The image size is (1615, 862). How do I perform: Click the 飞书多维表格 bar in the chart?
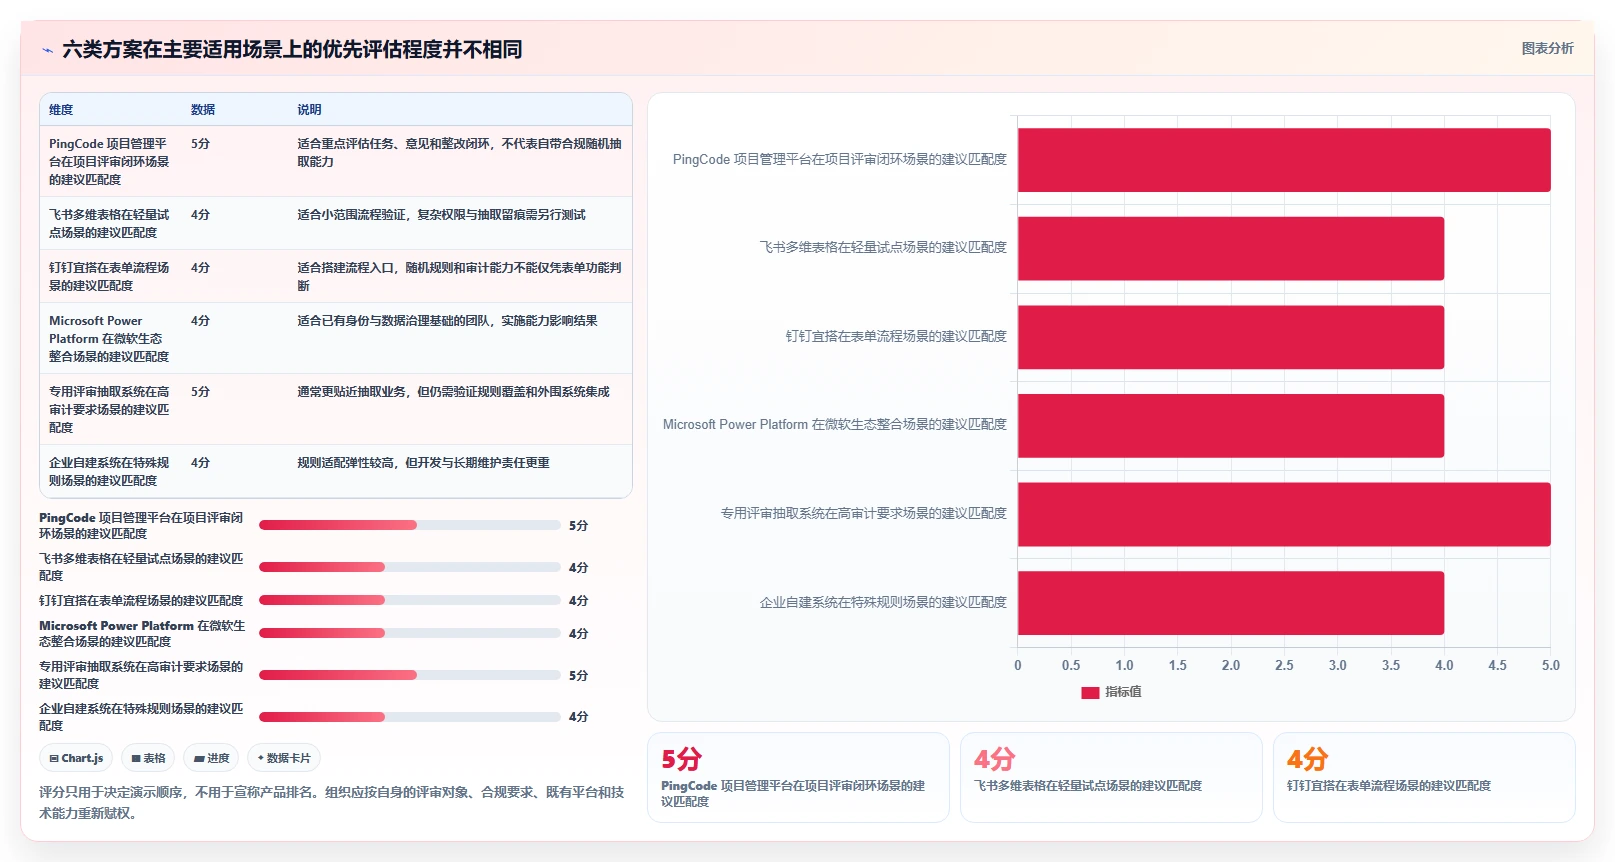pos(1231,248)
